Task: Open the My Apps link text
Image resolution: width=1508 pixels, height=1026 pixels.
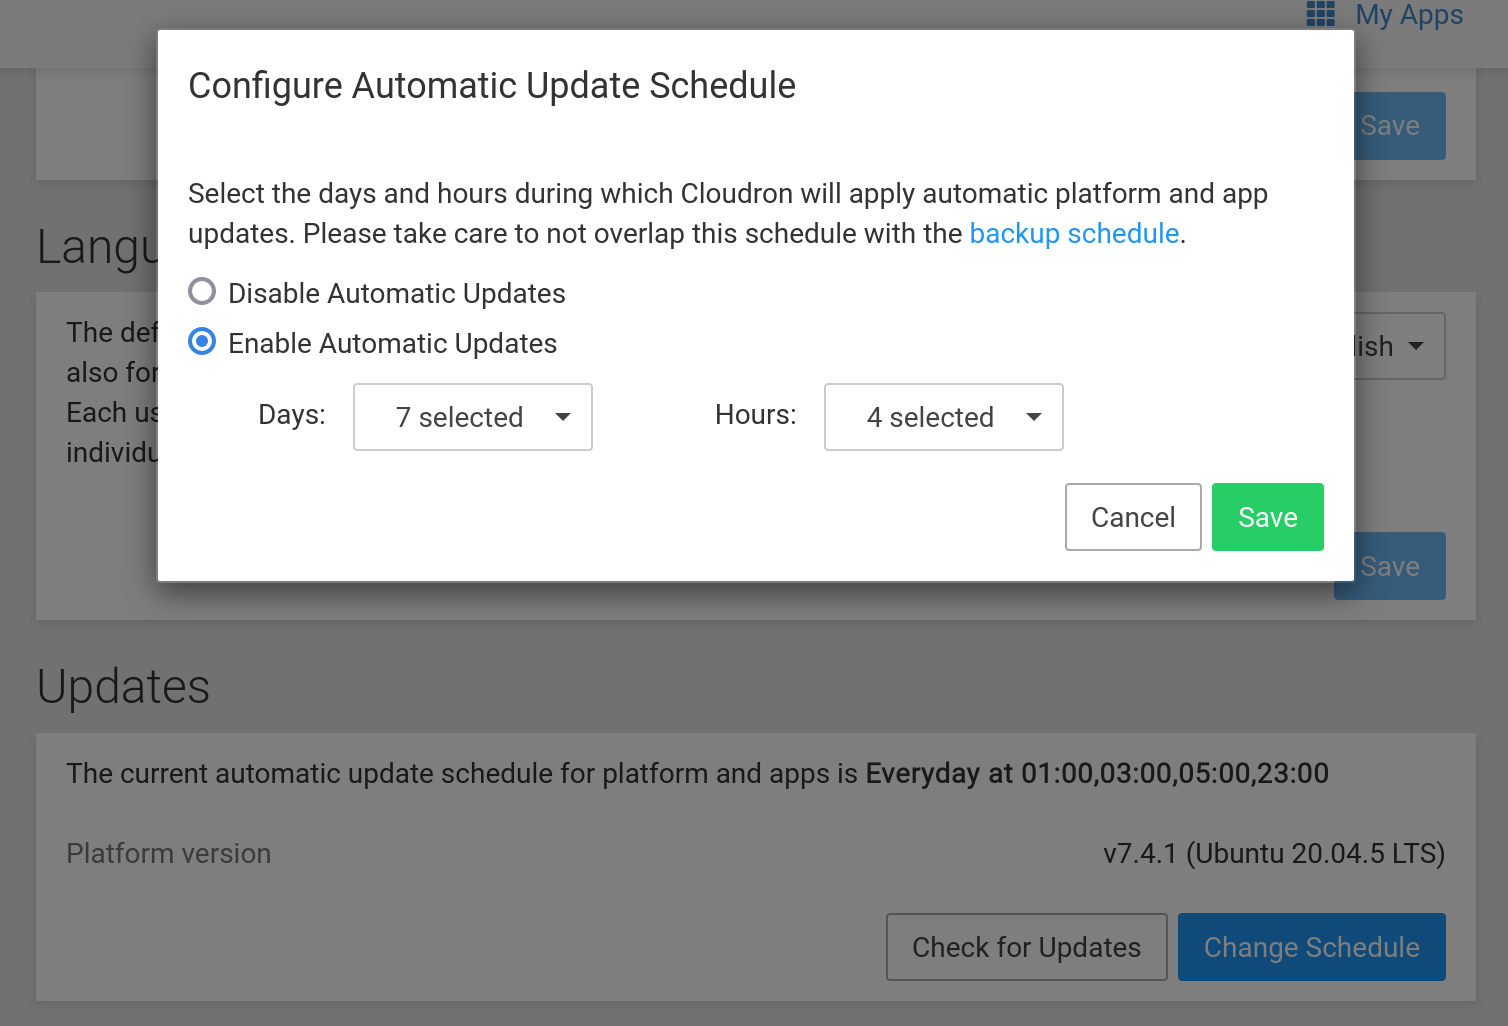Action: [1409, 15]
